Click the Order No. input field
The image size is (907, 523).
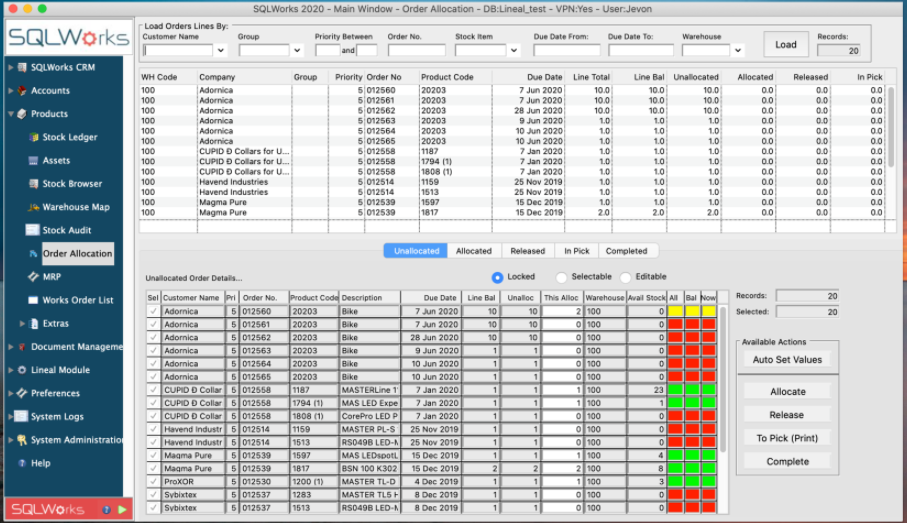point(416,50)
